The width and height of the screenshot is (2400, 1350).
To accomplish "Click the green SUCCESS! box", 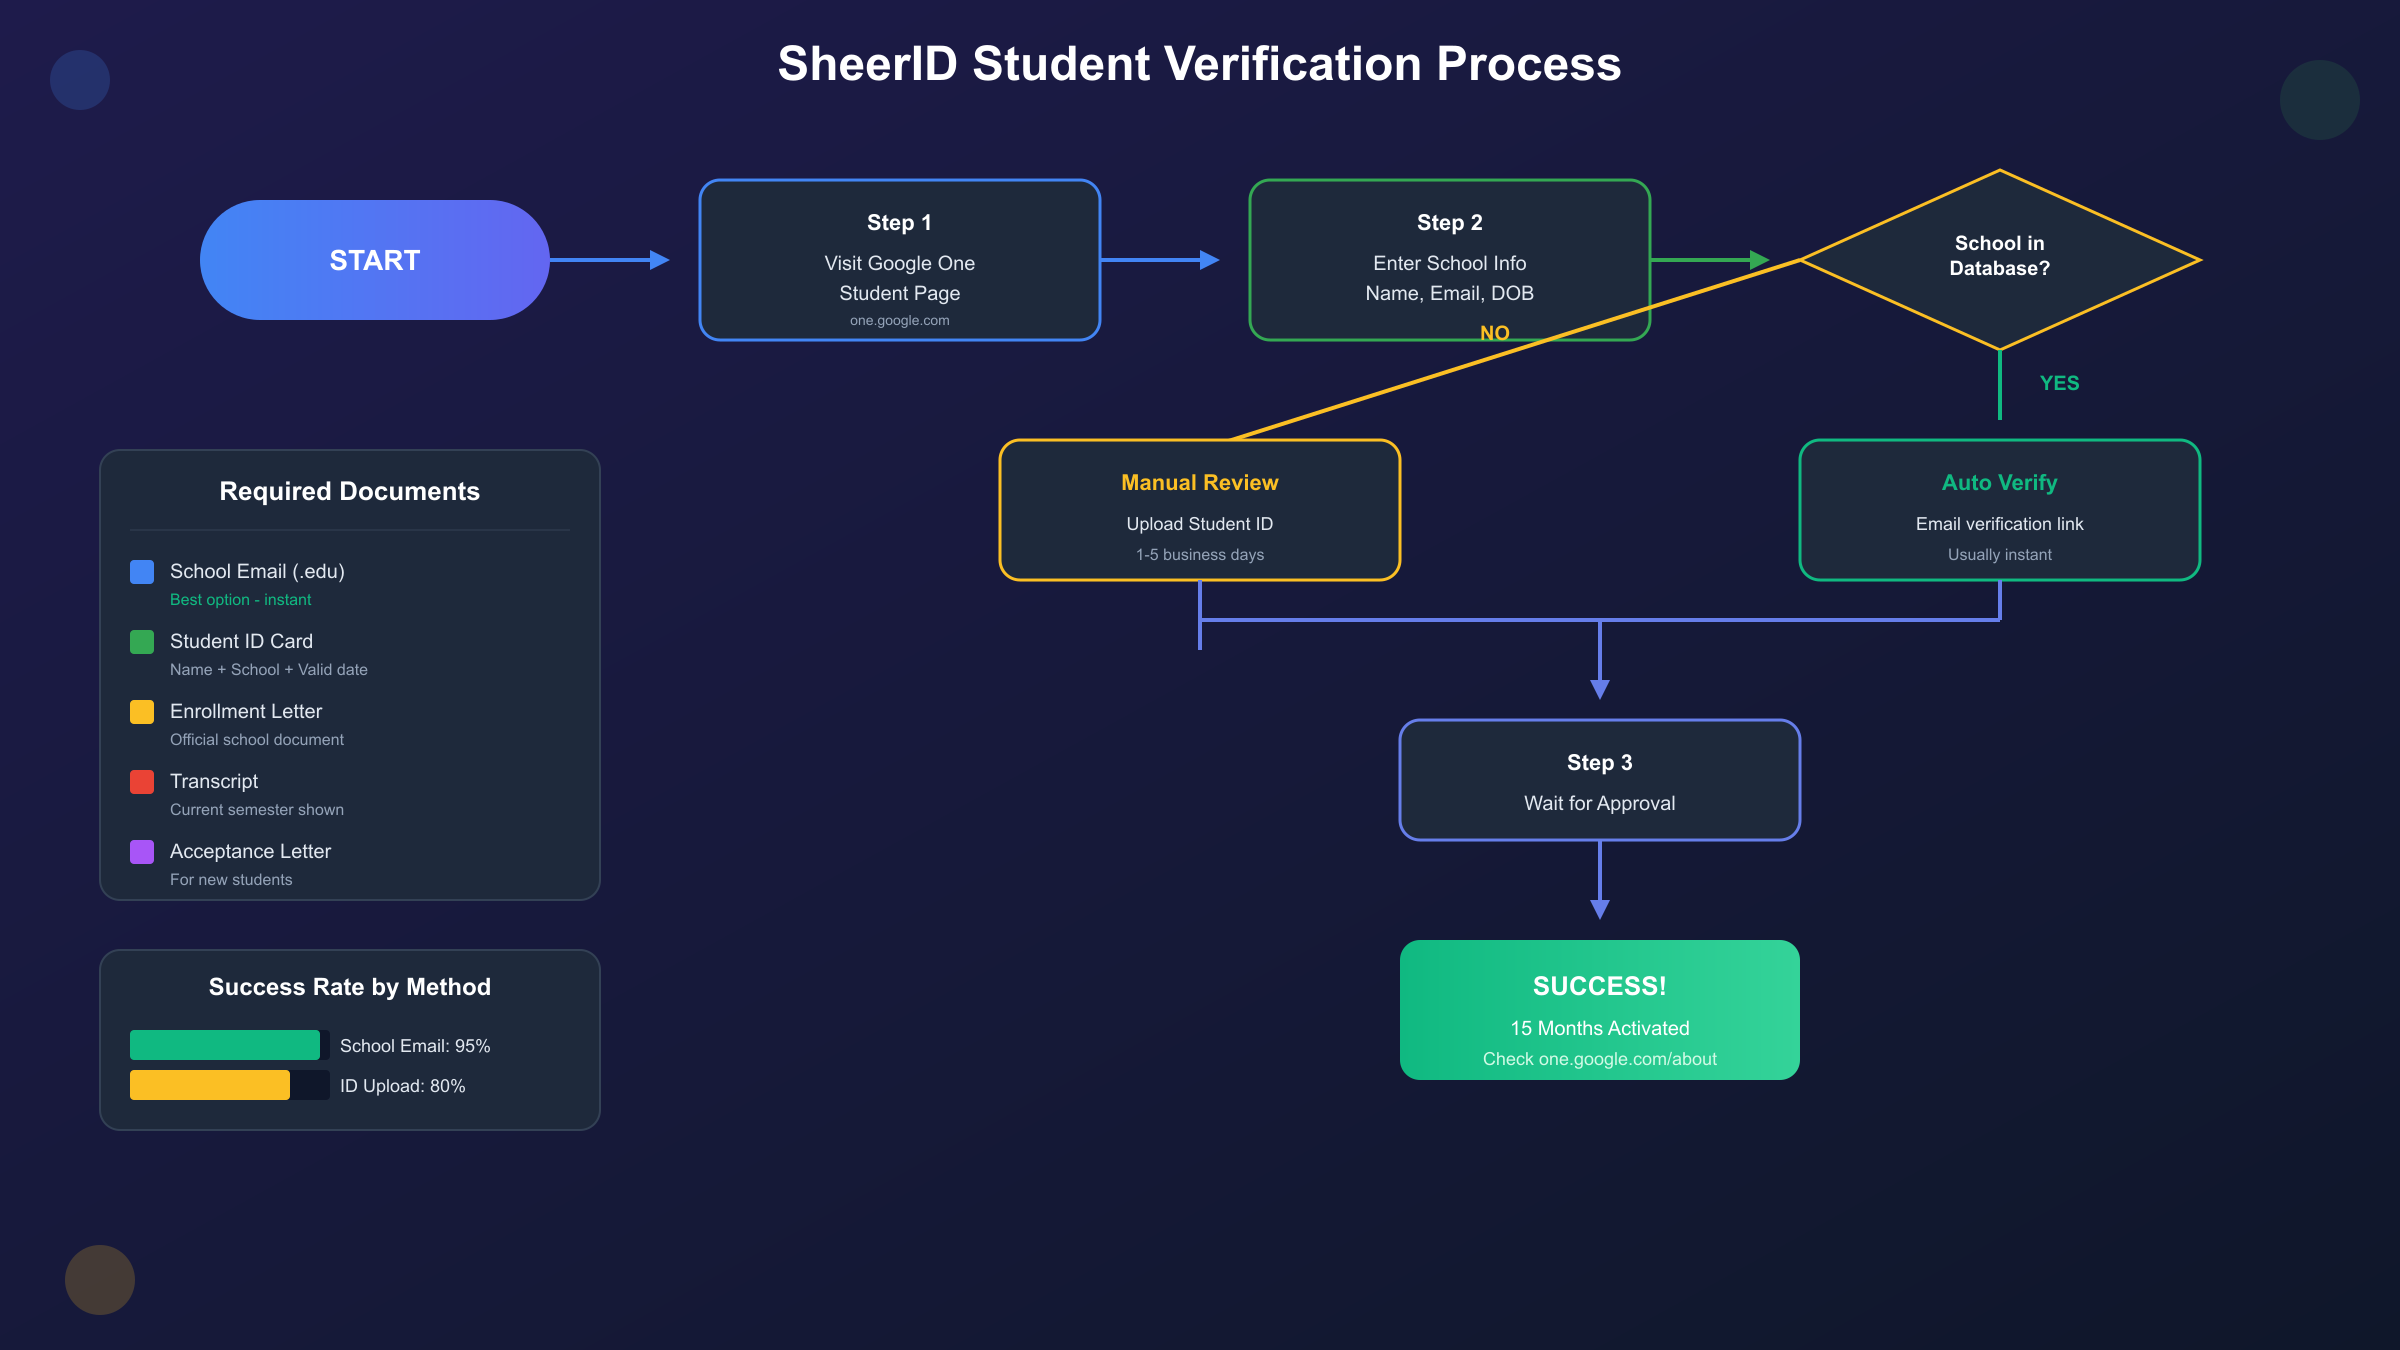I will pos(1599,1009).
